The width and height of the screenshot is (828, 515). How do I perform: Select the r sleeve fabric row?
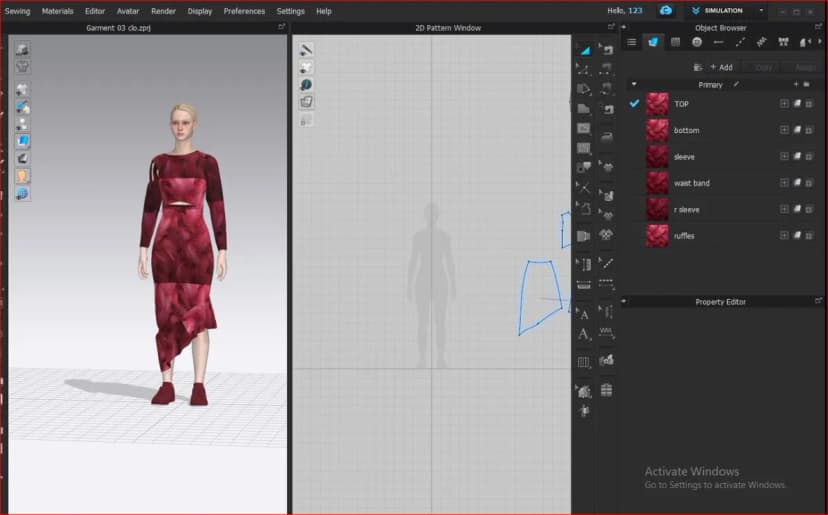pos(723,210)
